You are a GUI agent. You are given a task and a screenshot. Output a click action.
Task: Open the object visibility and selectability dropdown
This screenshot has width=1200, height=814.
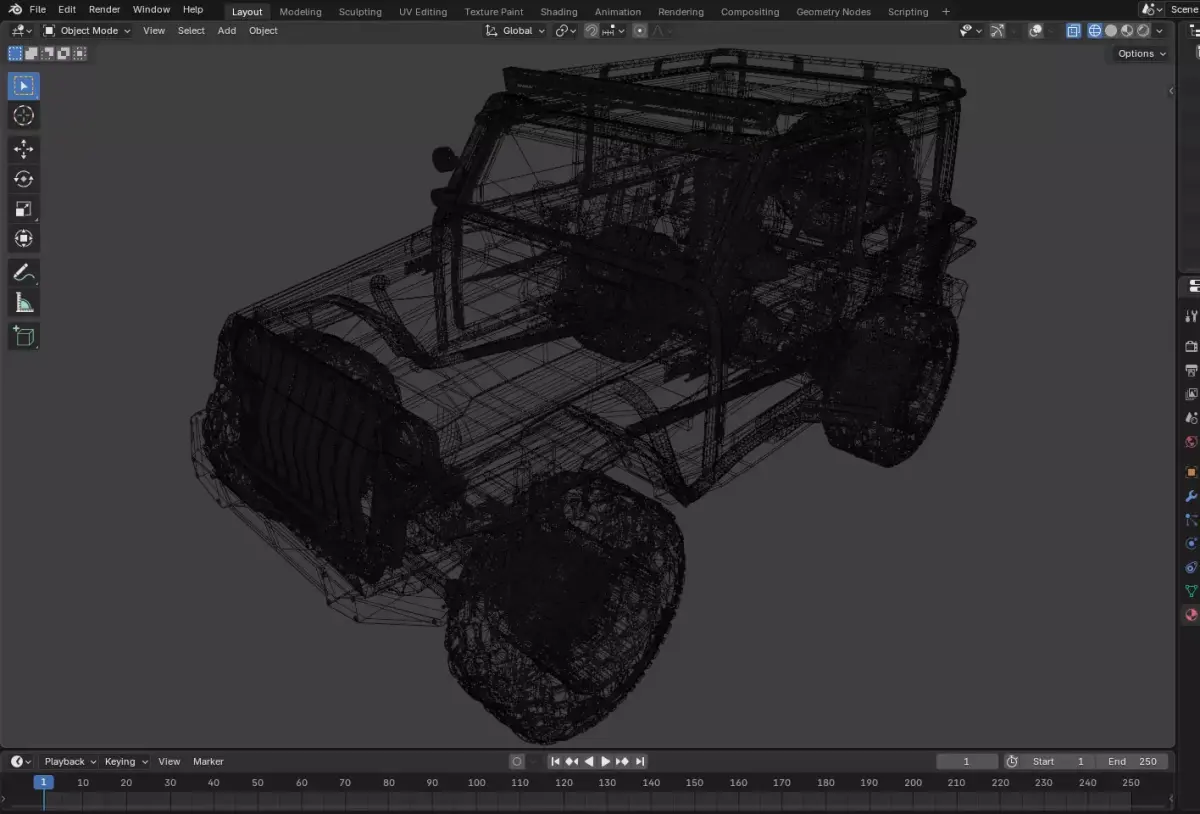pyautogui.click(x=970, y=31)
